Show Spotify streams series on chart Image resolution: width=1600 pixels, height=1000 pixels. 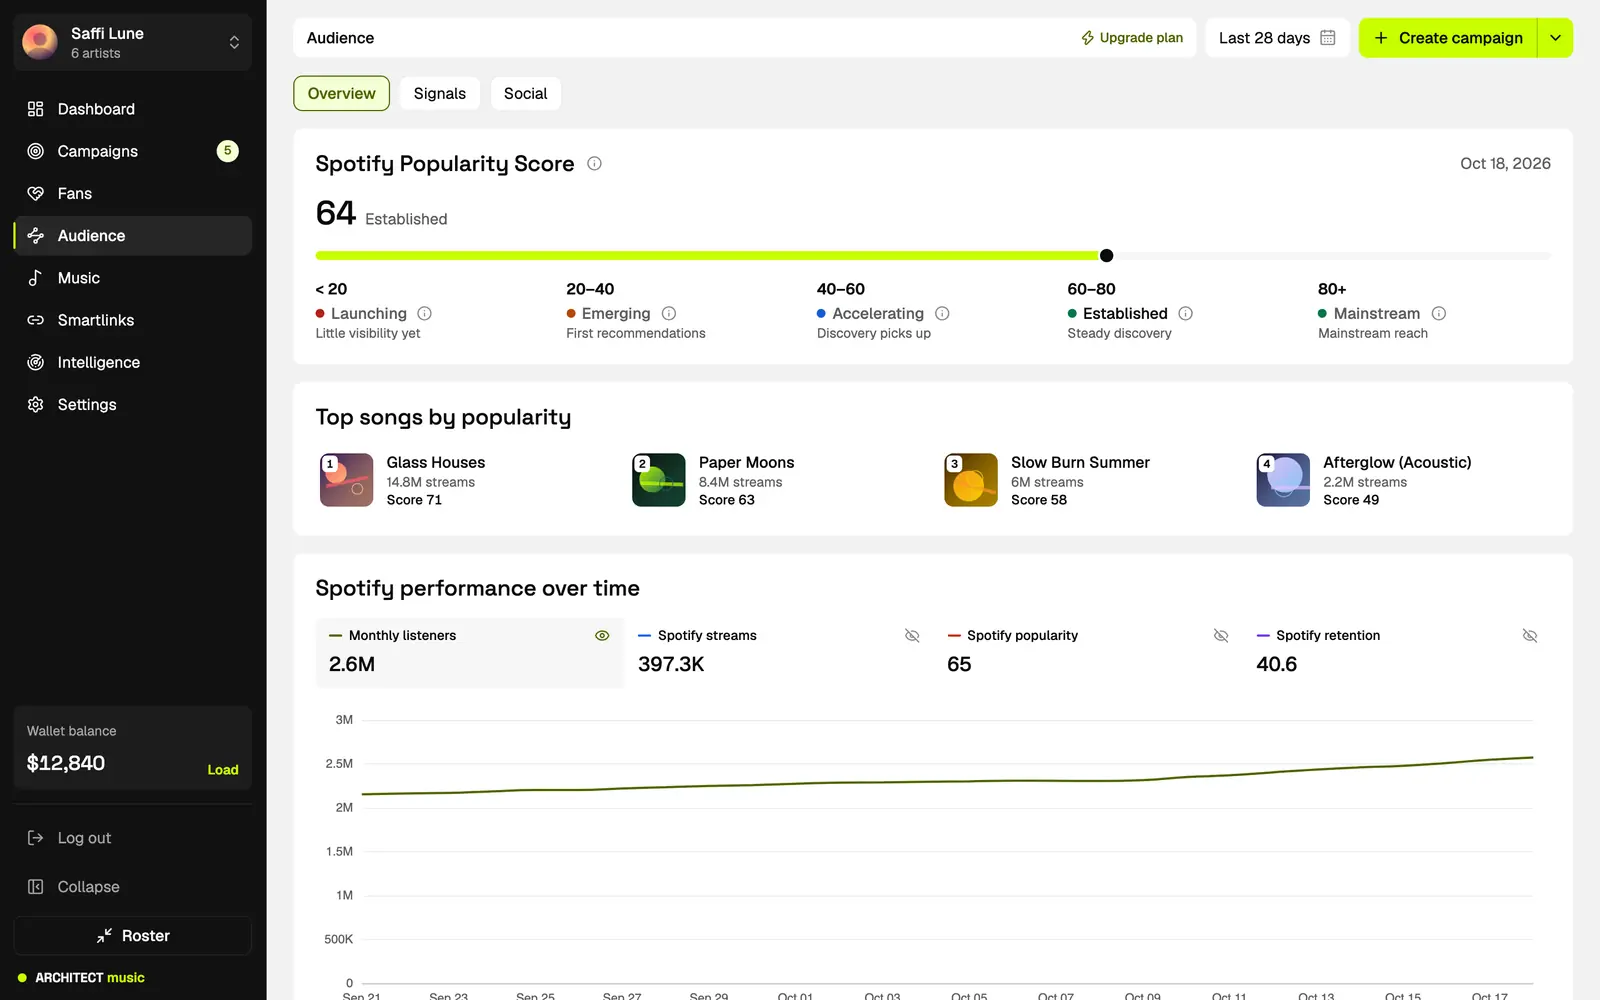pyautogui.click(x=912, y=635)
